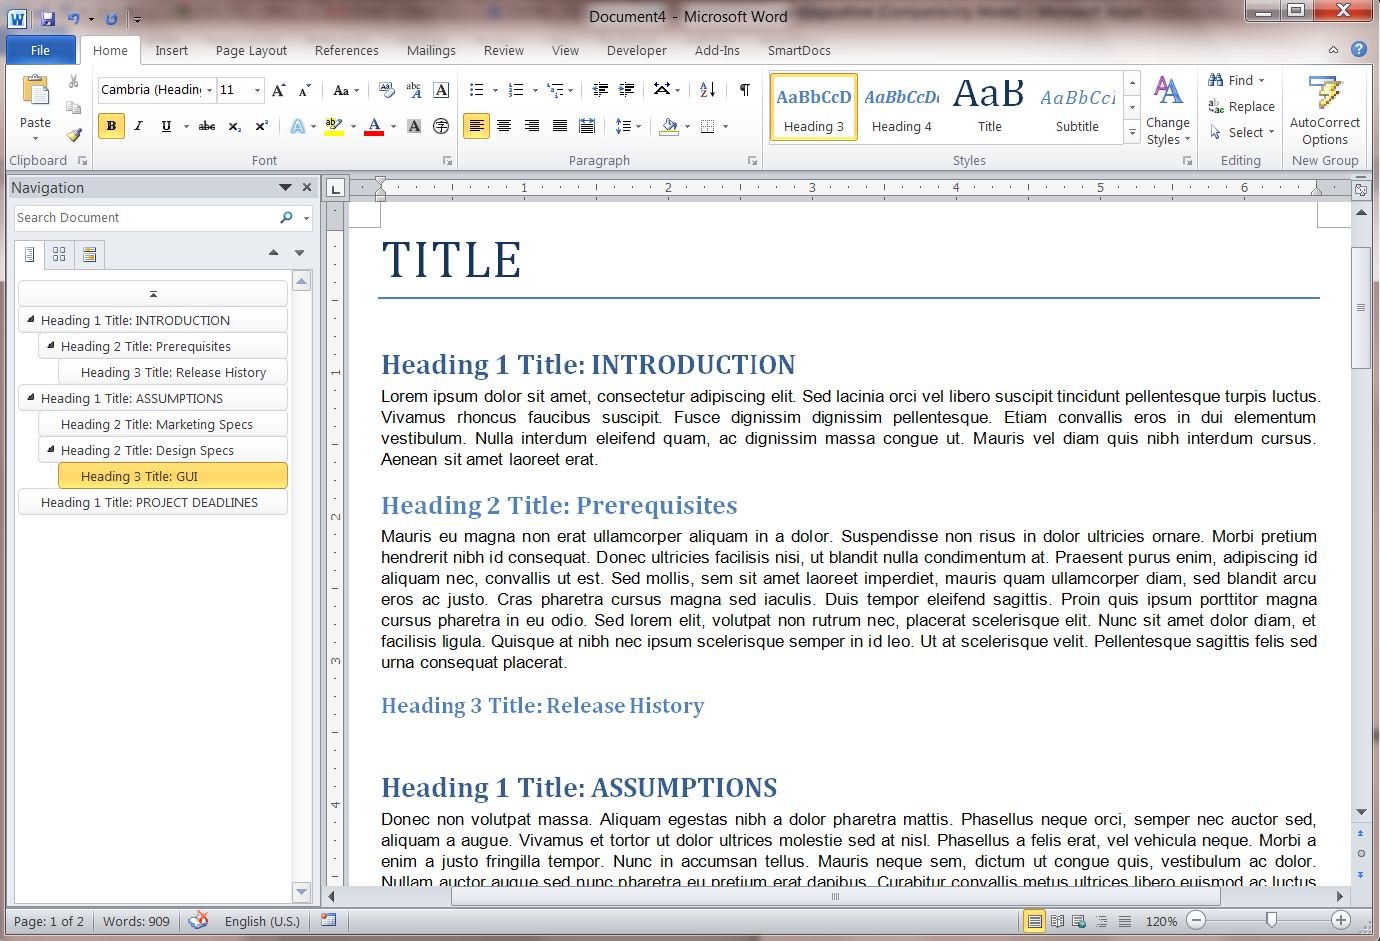Click the proofing errors status icon
Viewport: 1380px width, 941px height.
click(199, 920)
